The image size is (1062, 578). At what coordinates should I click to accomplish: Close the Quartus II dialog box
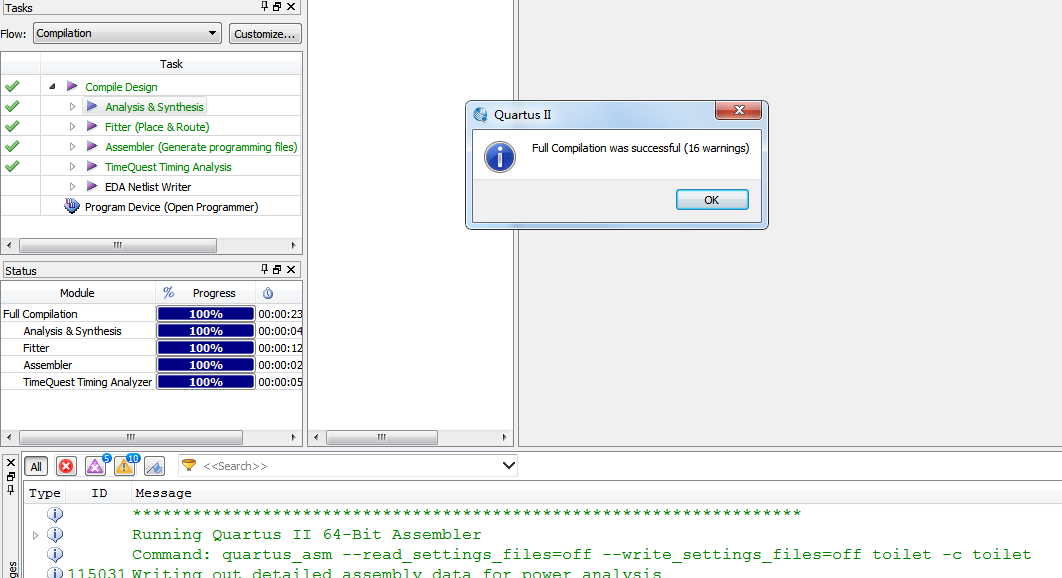(738, 110)
